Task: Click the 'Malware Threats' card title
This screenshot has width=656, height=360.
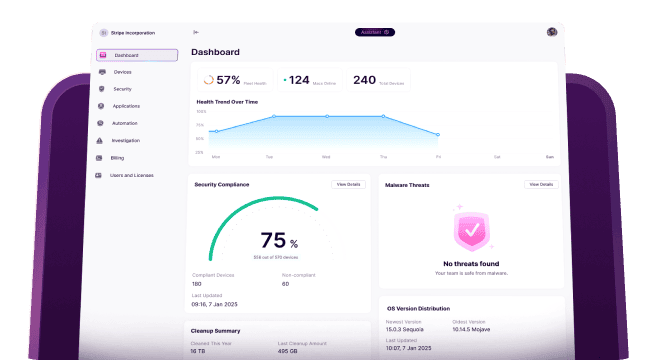Action: coord(407,185)
